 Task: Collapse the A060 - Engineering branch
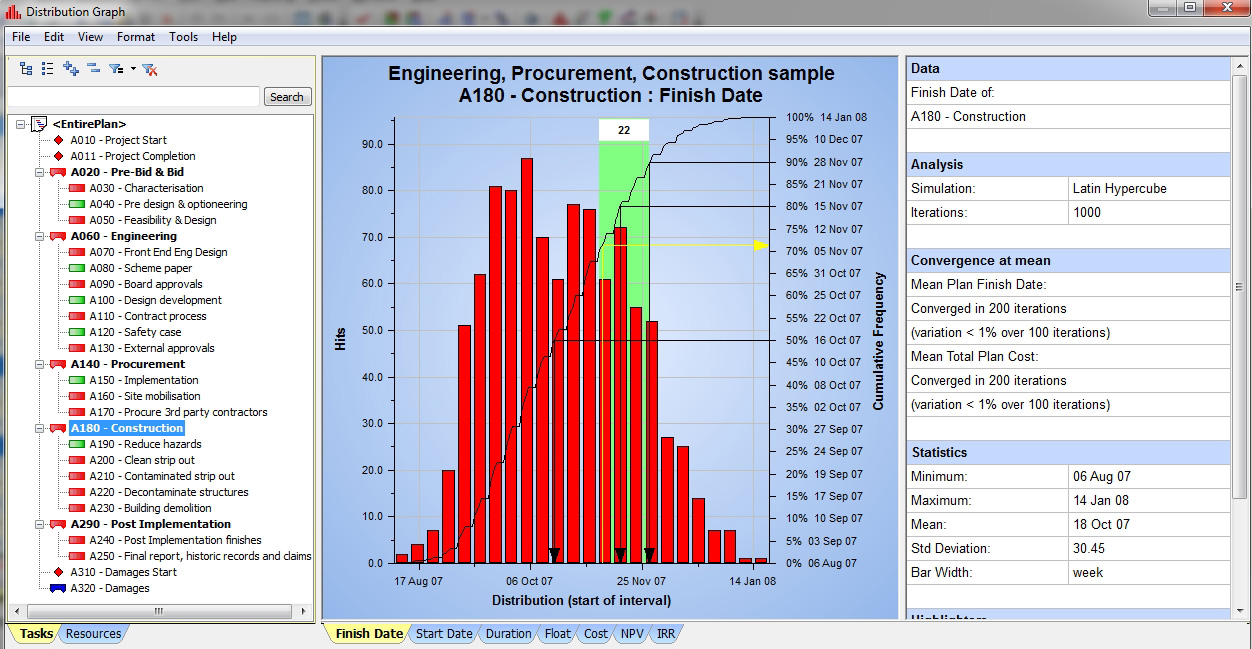pos(40,236)
